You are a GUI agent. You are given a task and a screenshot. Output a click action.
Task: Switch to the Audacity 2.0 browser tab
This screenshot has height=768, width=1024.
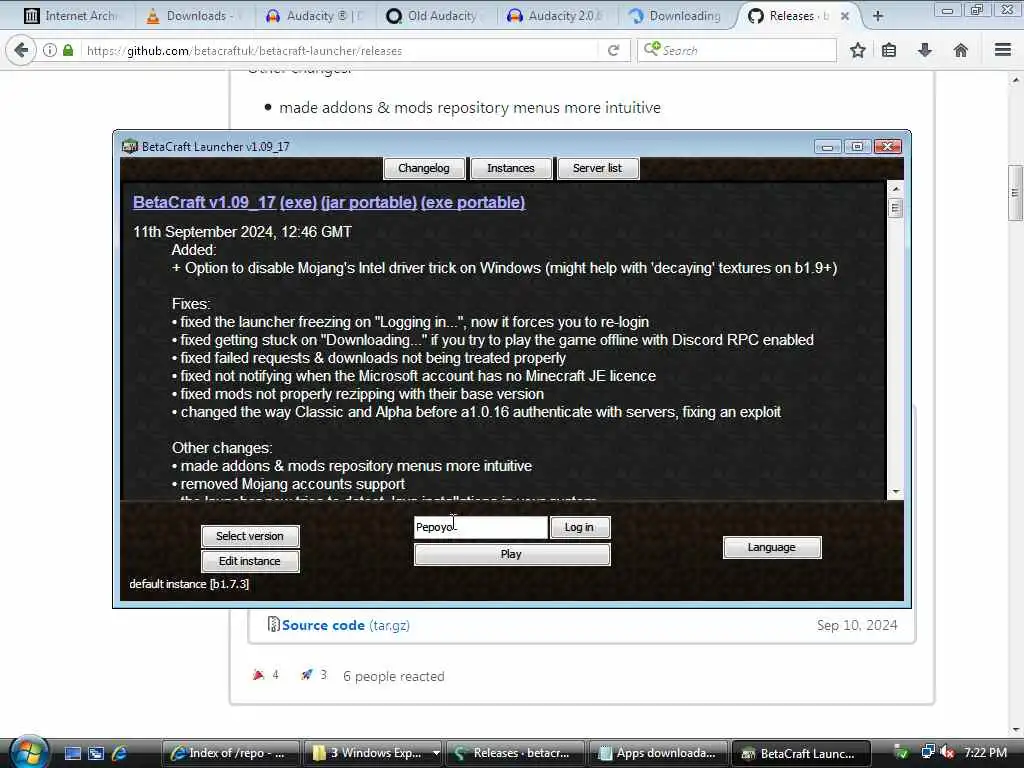(x=555, y=16)
